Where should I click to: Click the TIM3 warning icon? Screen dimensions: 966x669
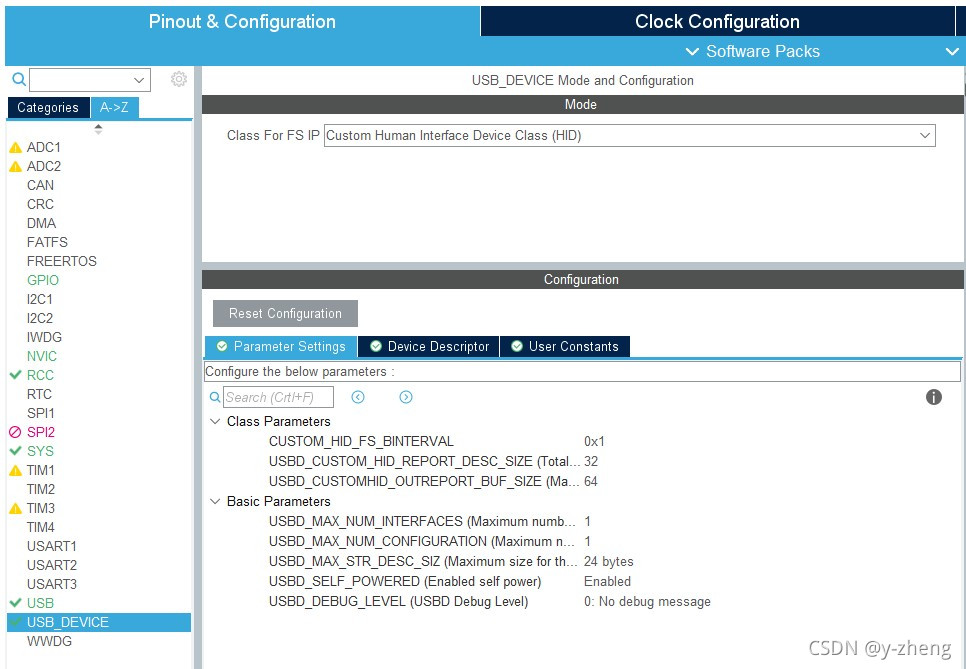tap(15, 509)
